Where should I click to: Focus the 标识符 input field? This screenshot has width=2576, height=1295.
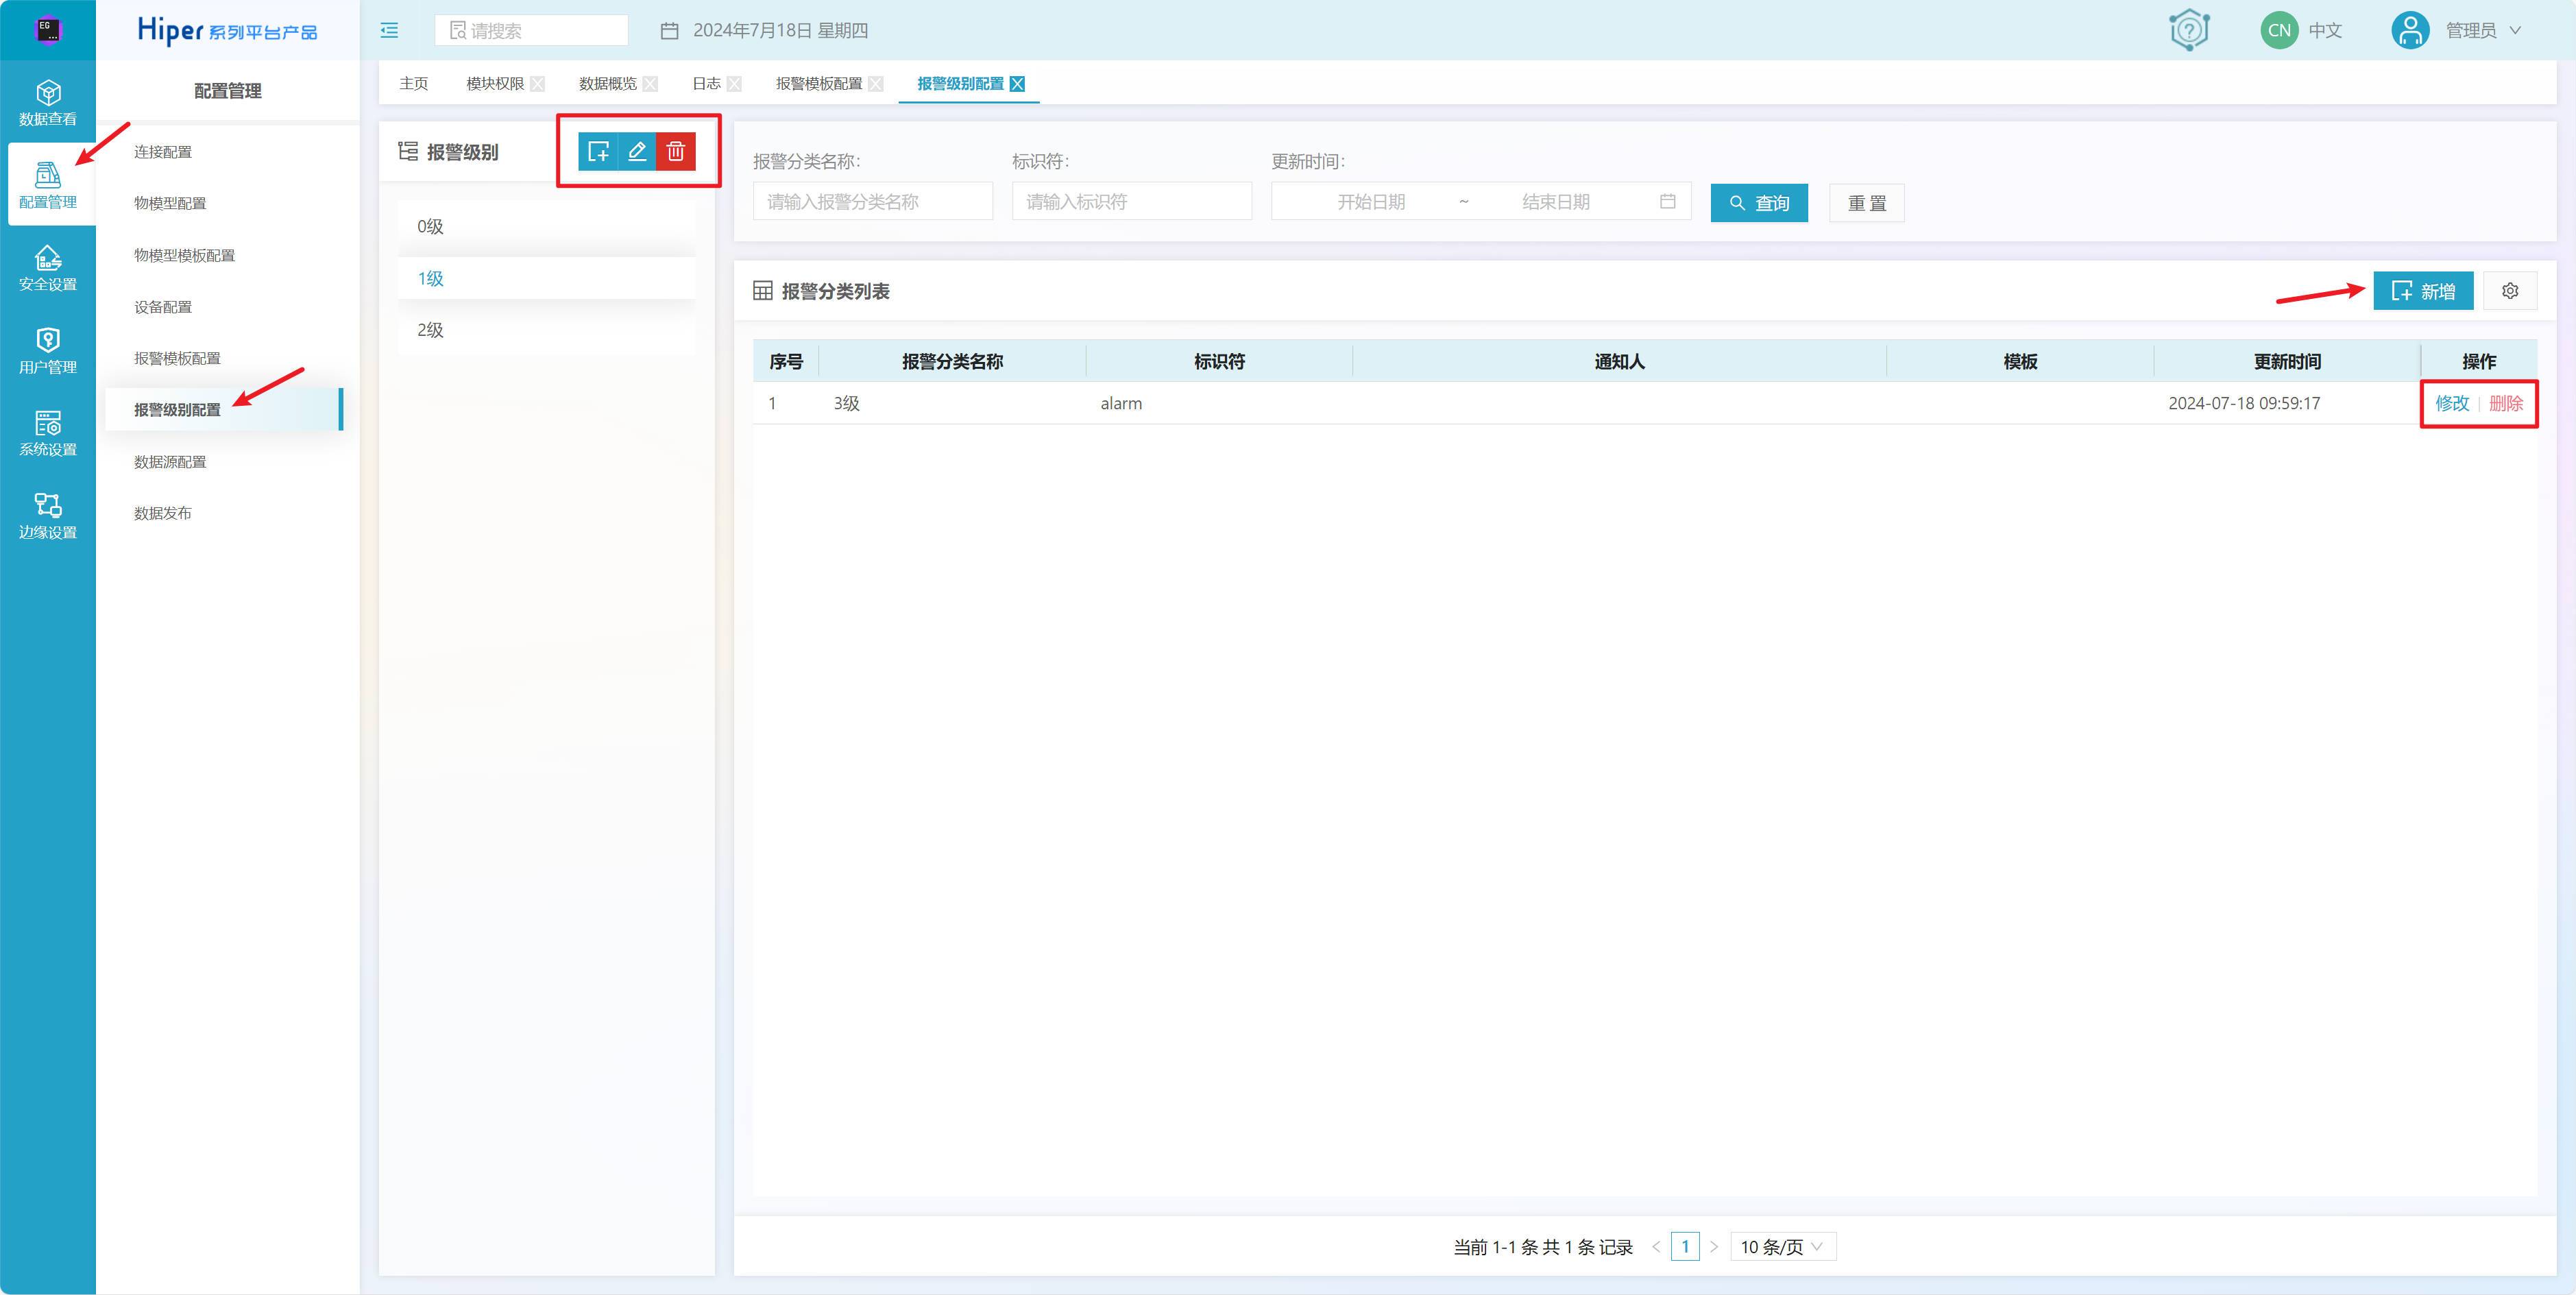(1132, 201)
